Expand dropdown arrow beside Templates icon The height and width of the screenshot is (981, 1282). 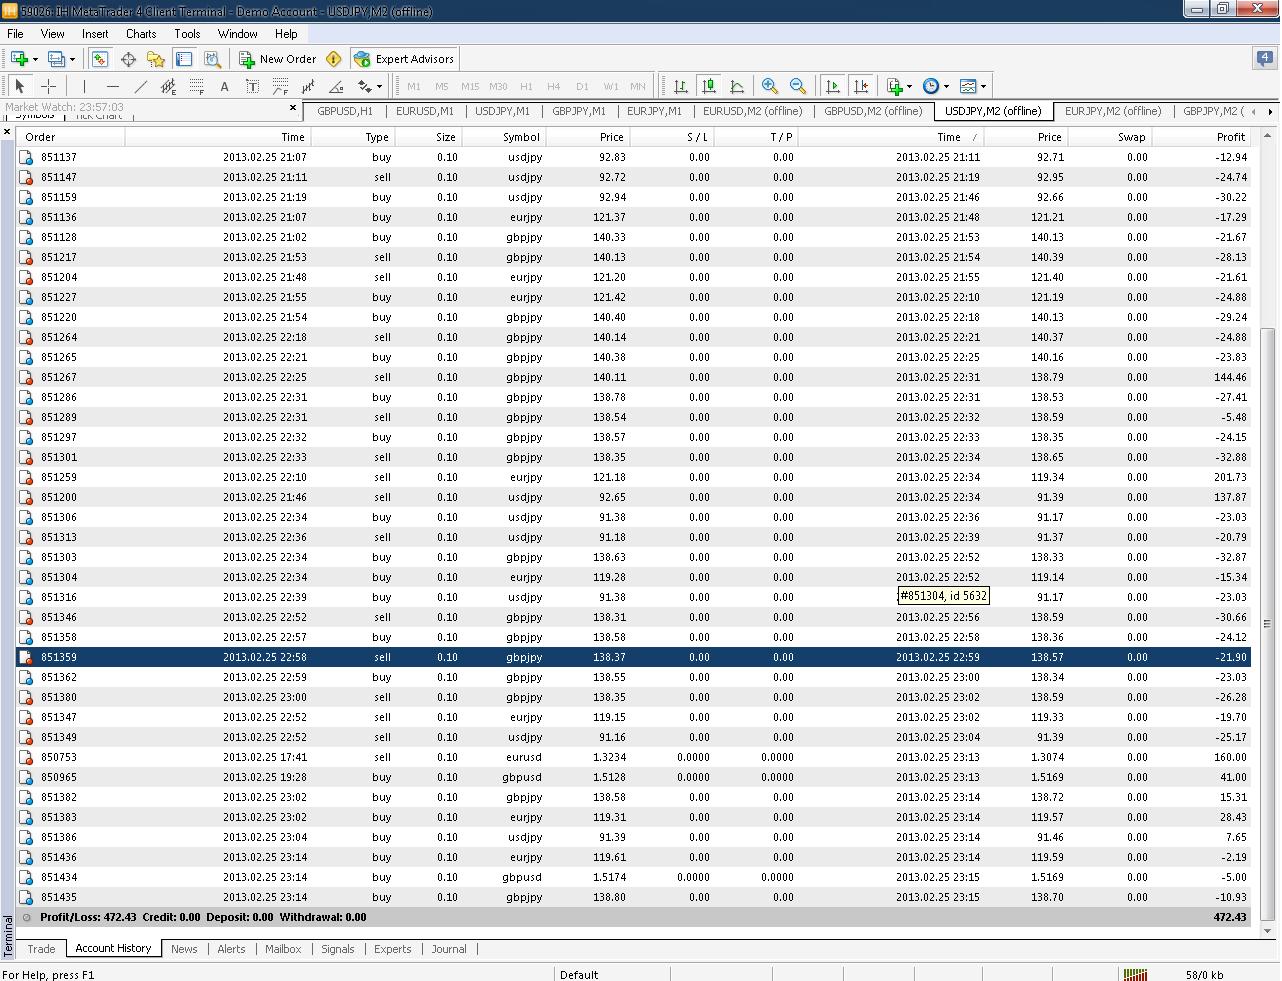coord(983,86)
